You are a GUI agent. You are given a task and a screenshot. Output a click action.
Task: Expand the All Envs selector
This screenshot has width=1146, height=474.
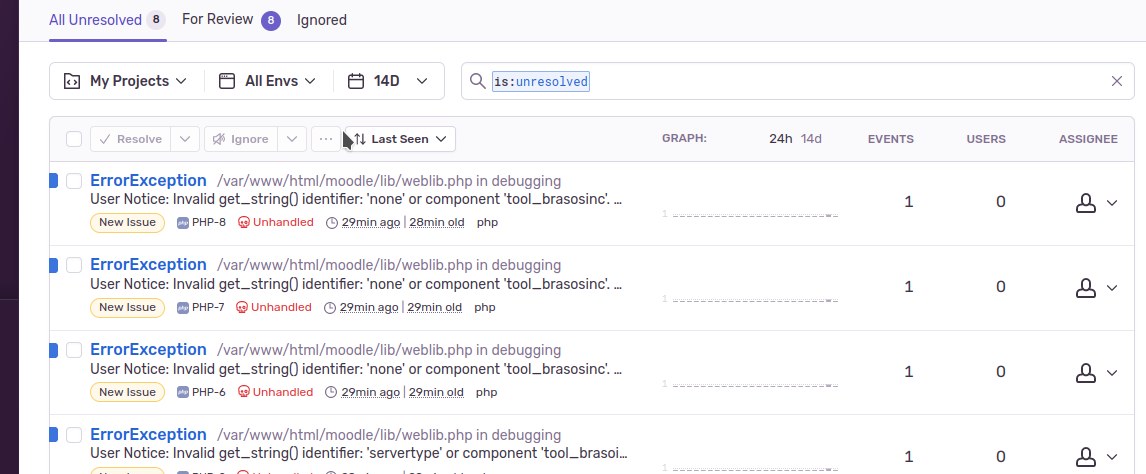coord(267,81)
